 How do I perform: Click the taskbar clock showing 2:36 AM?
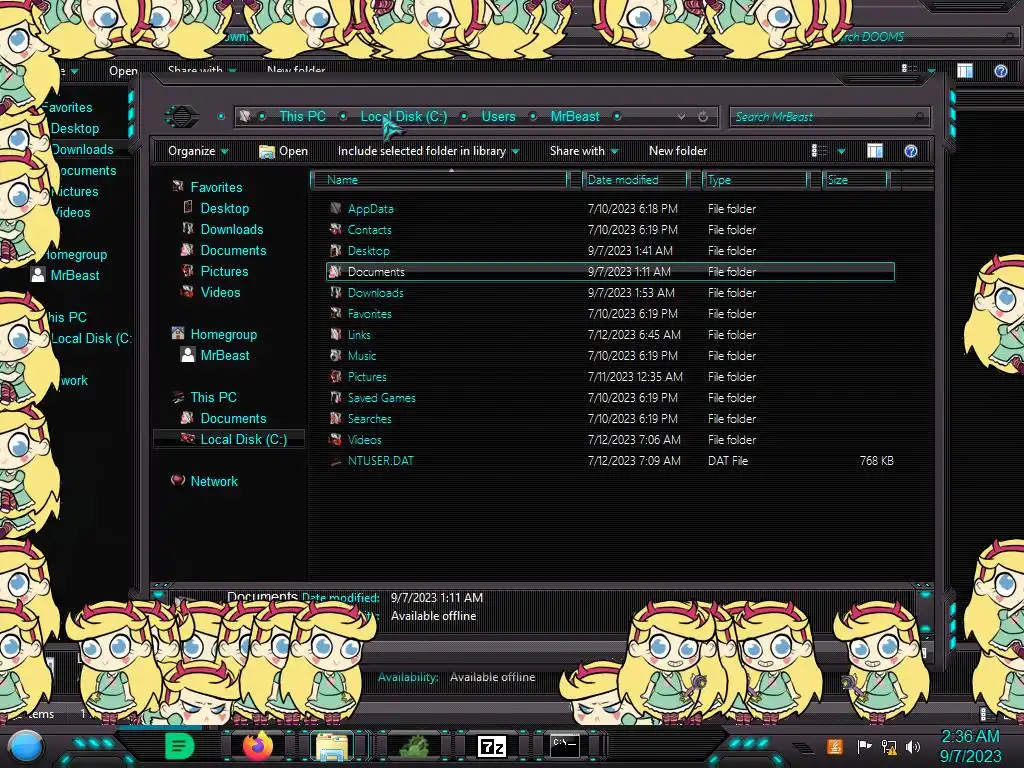point(970,736)
